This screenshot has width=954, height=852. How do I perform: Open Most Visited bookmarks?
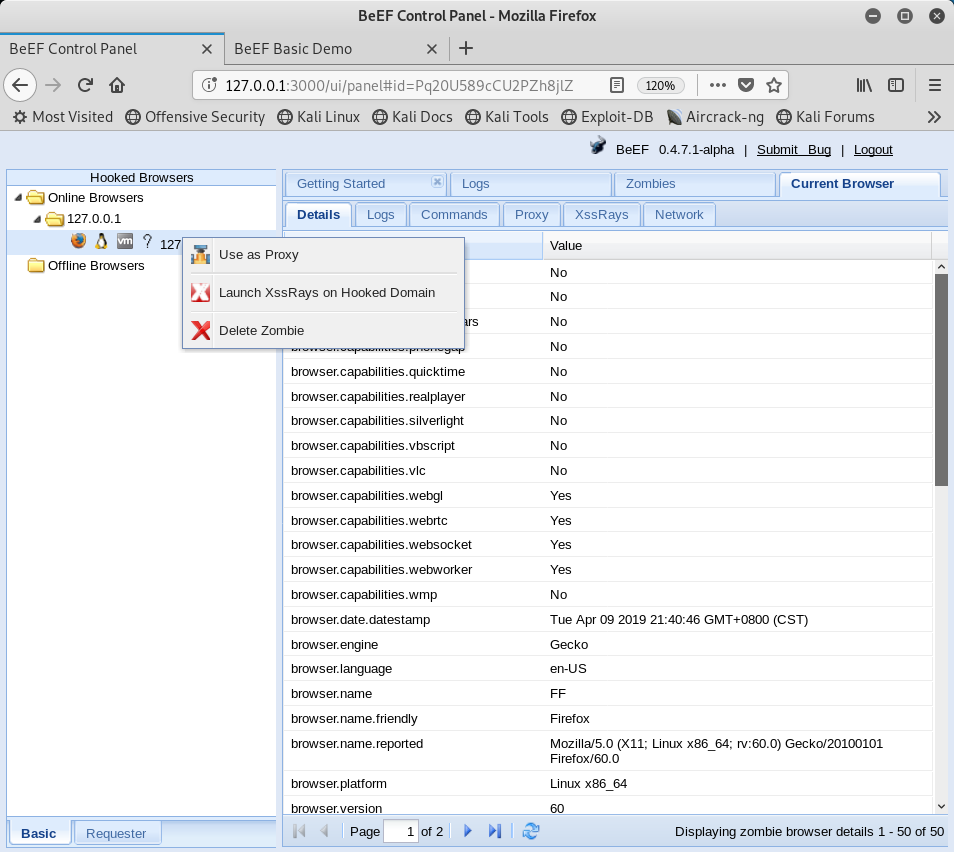pos(63,117)
